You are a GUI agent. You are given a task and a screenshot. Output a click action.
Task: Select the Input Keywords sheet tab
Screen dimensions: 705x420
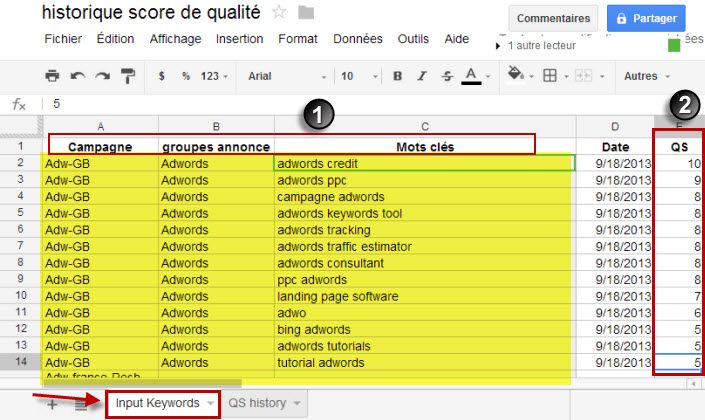pyautogui.click(x=163, y=403)
